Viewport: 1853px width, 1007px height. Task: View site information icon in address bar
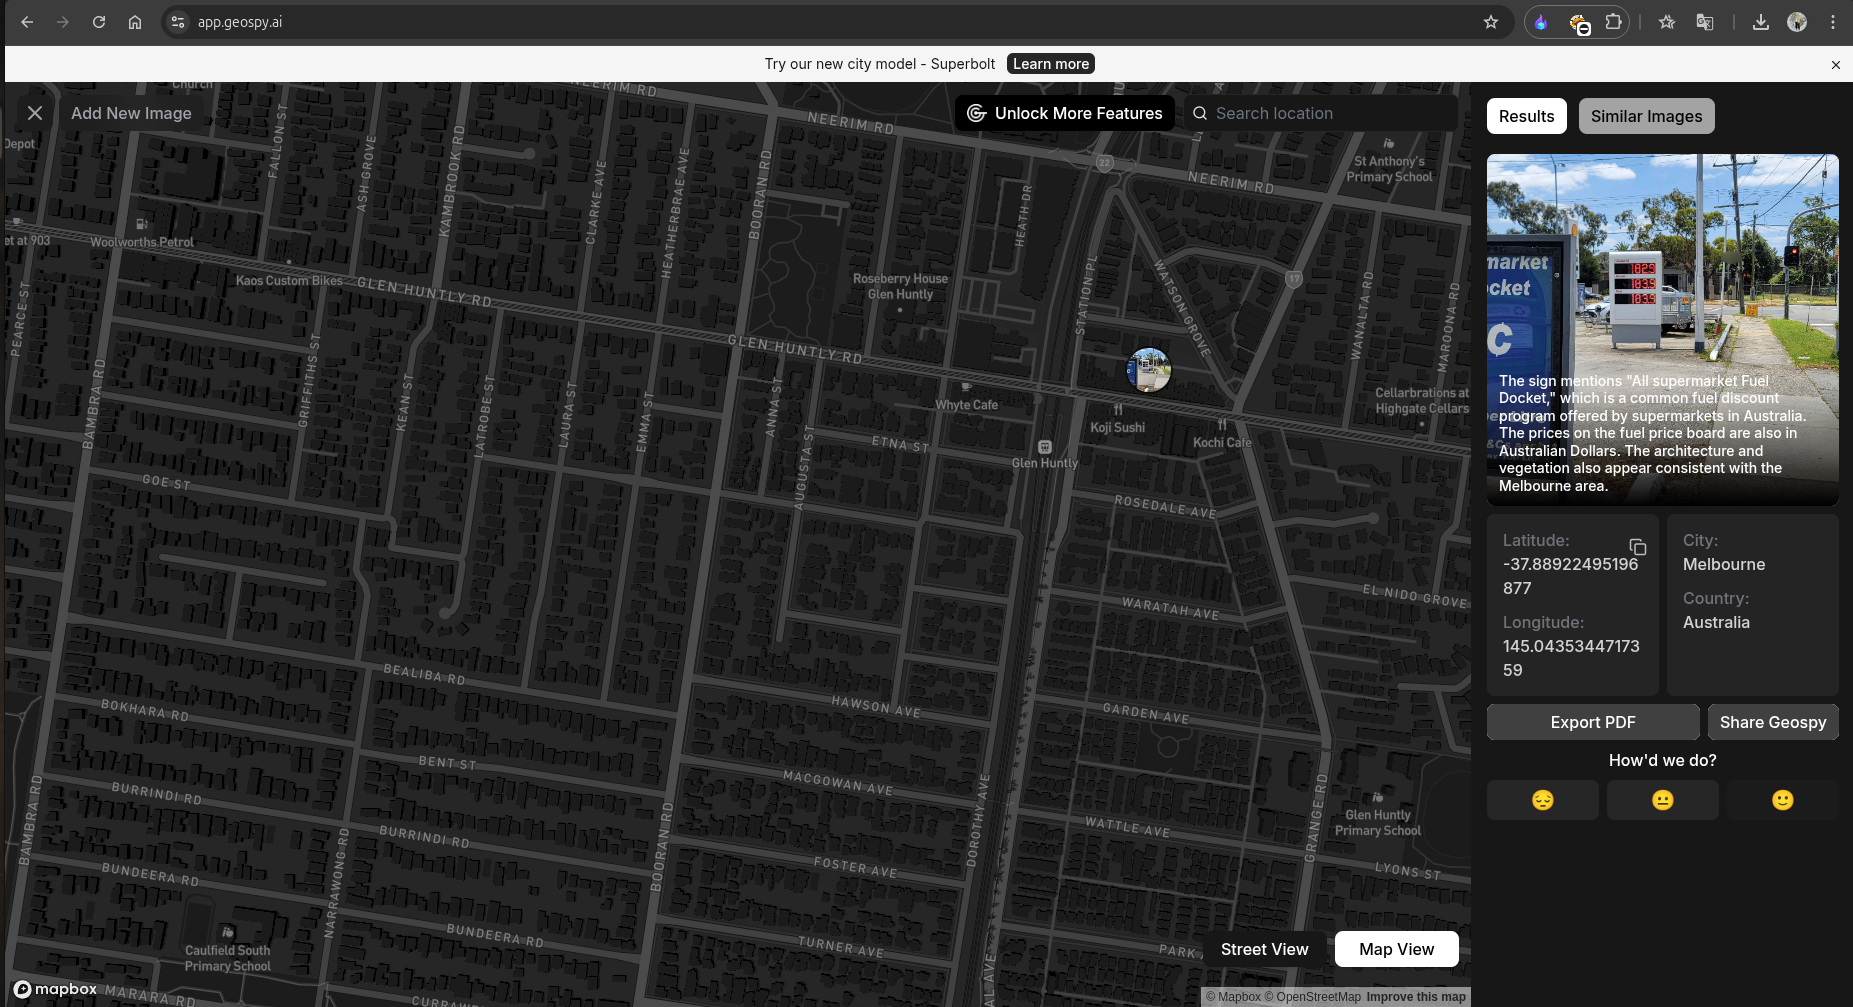click(178, 22)
